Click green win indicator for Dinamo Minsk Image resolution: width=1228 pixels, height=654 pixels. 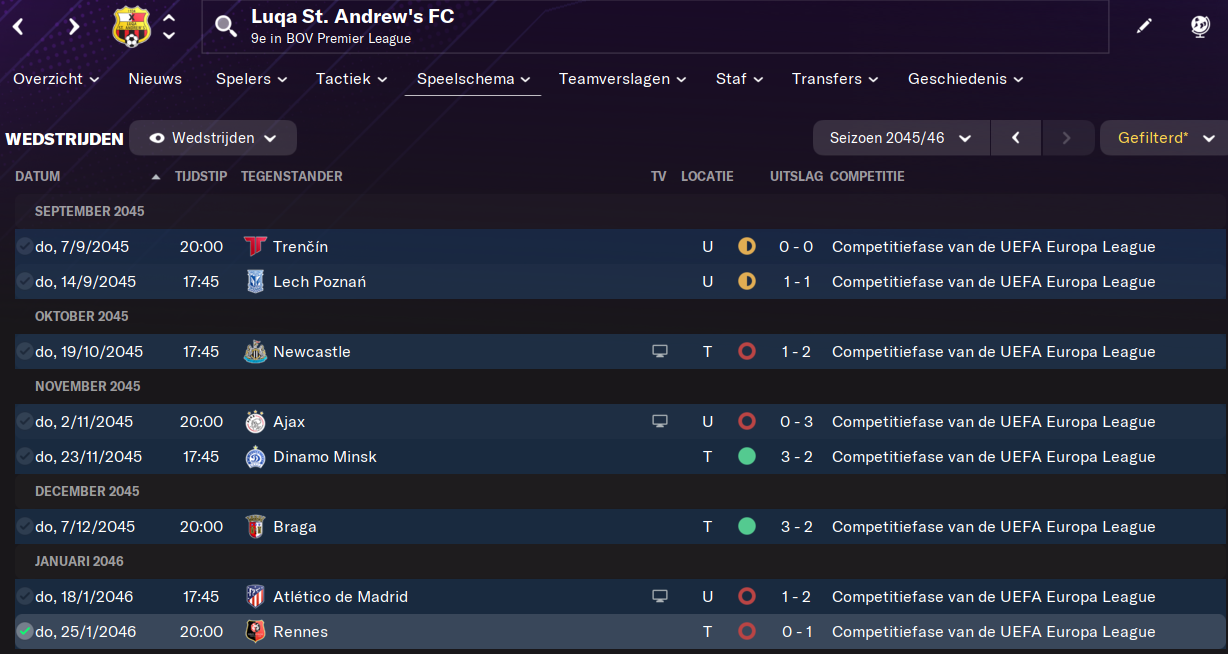[746, 457]
